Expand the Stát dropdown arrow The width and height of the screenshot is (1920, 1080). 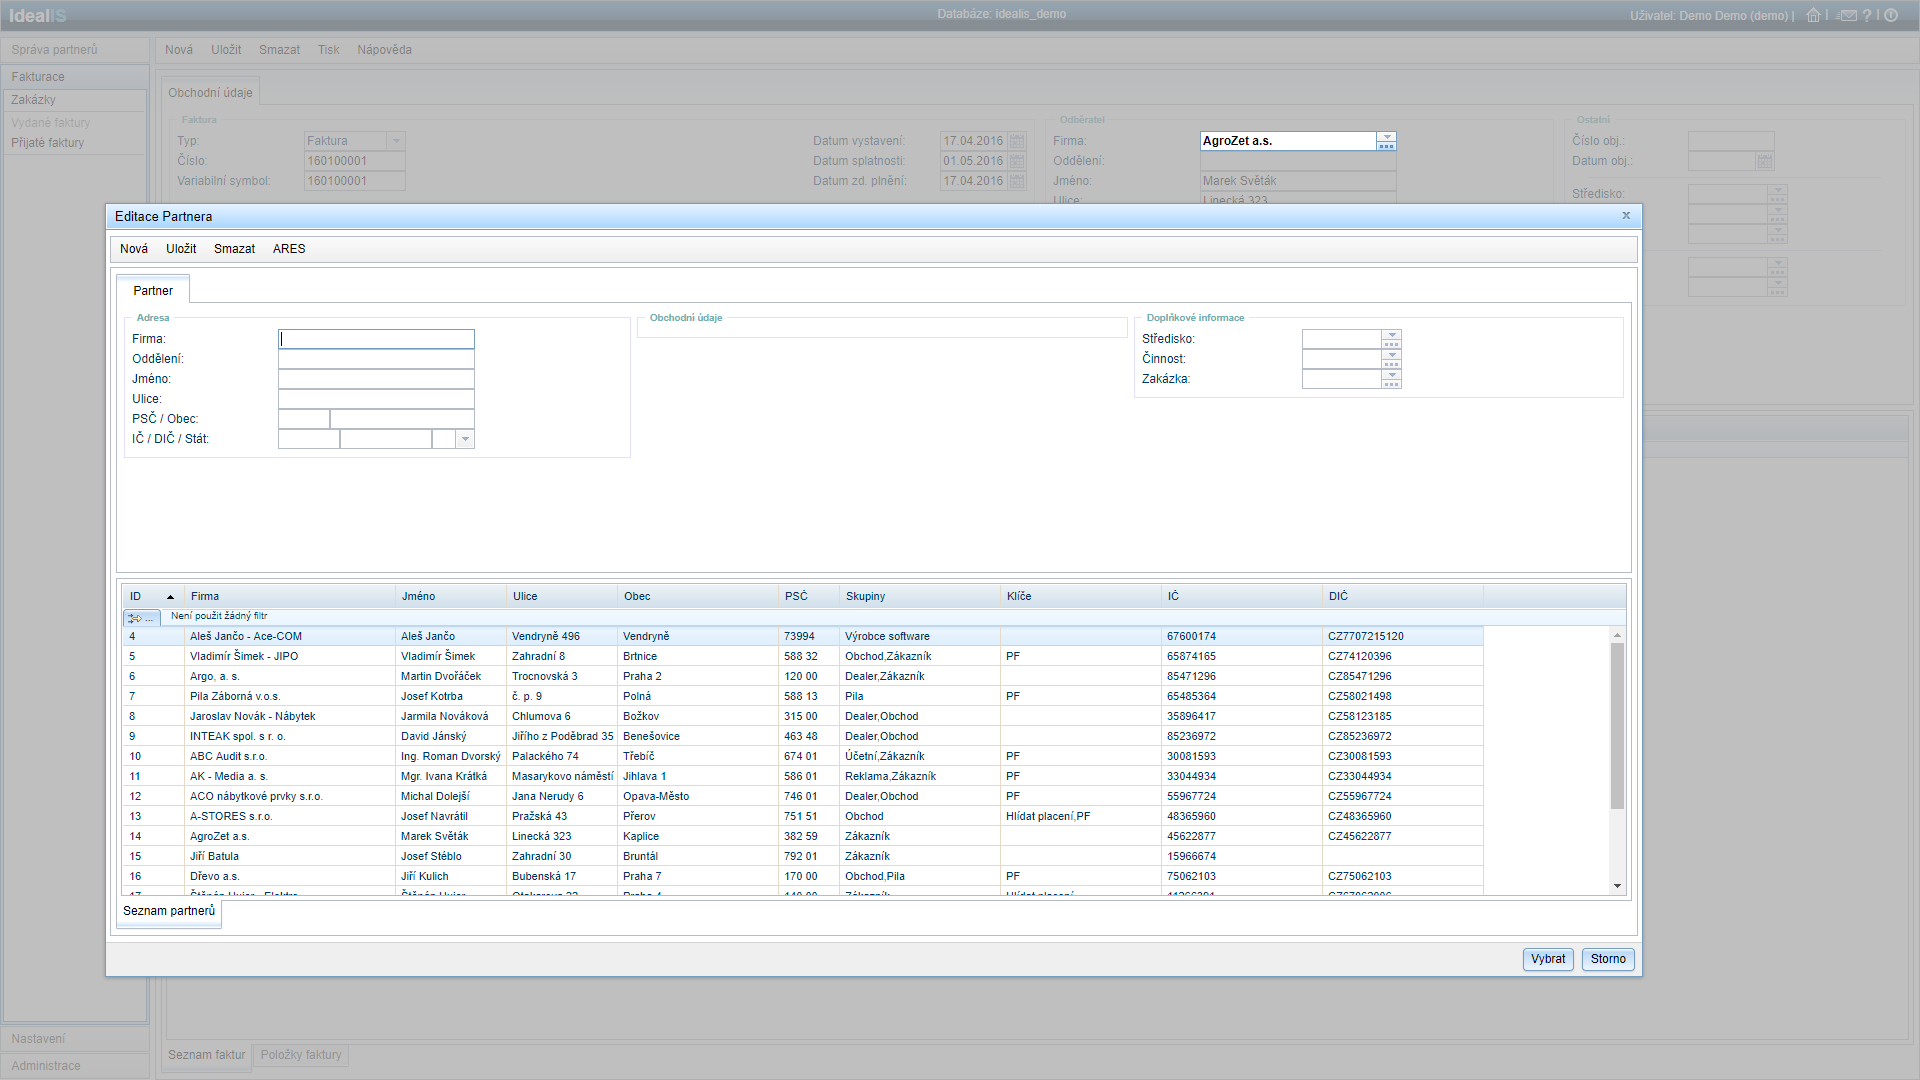point(465,439)
